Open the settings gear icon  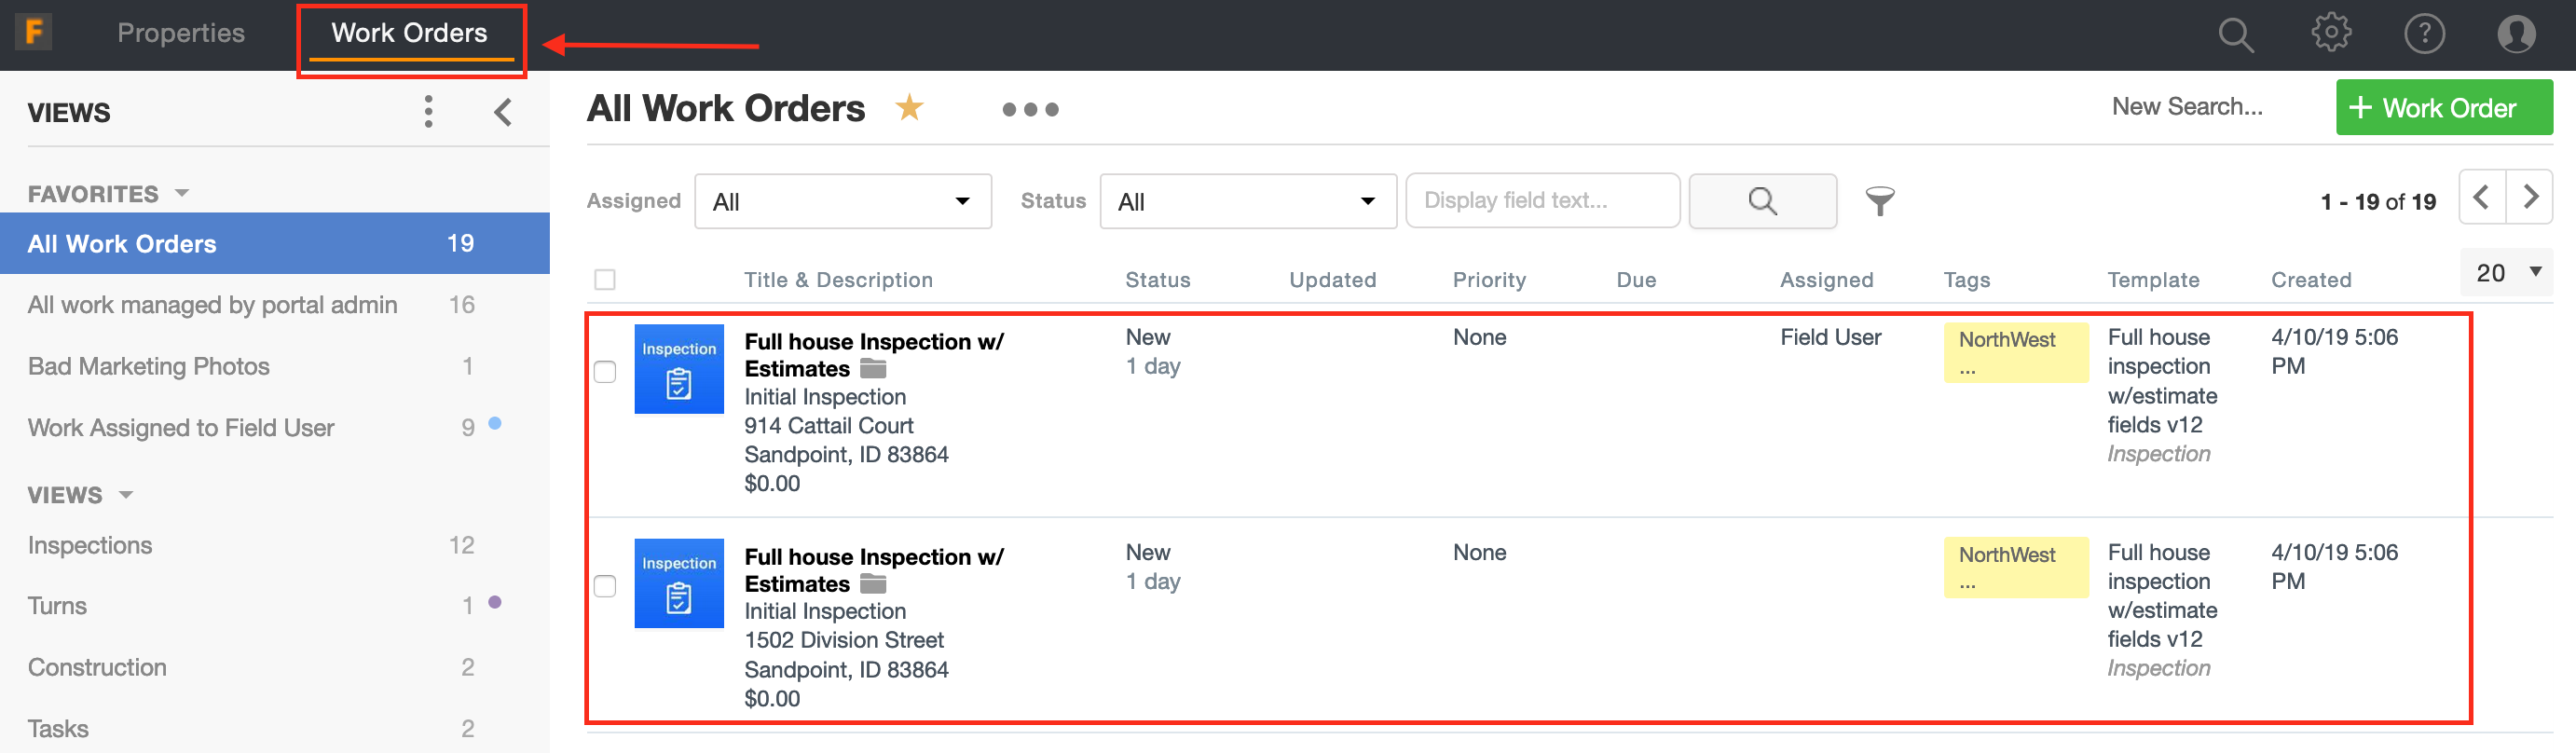pyautogui.click(x=2331, y=33)
